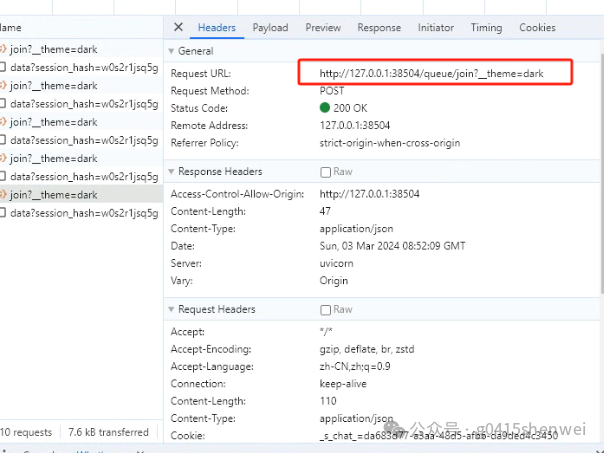Collapse the Response Headers section

tap(171, 171)
